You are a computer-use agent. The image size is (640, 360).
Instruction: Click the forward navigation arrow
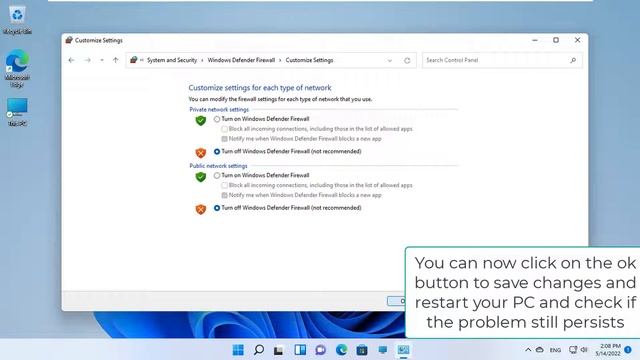click(87, 60)
